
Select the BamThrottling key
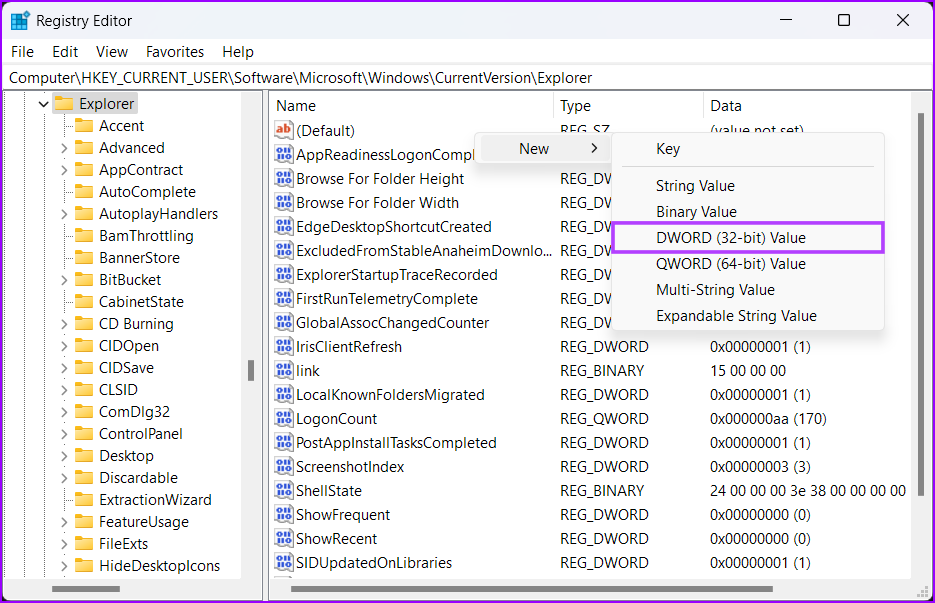tap(146, 236)
